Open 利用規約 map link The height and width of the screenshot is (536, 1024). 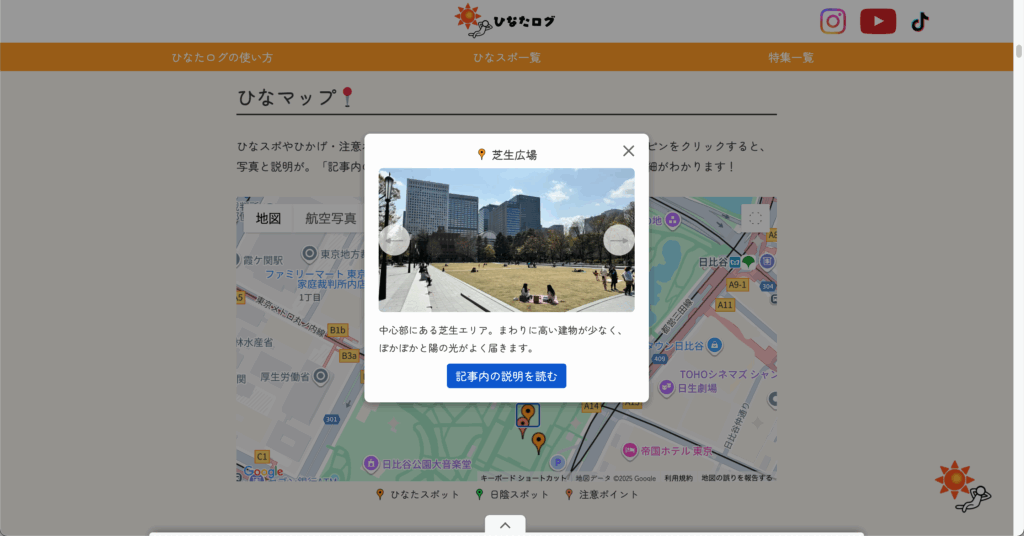pos(679,478)
